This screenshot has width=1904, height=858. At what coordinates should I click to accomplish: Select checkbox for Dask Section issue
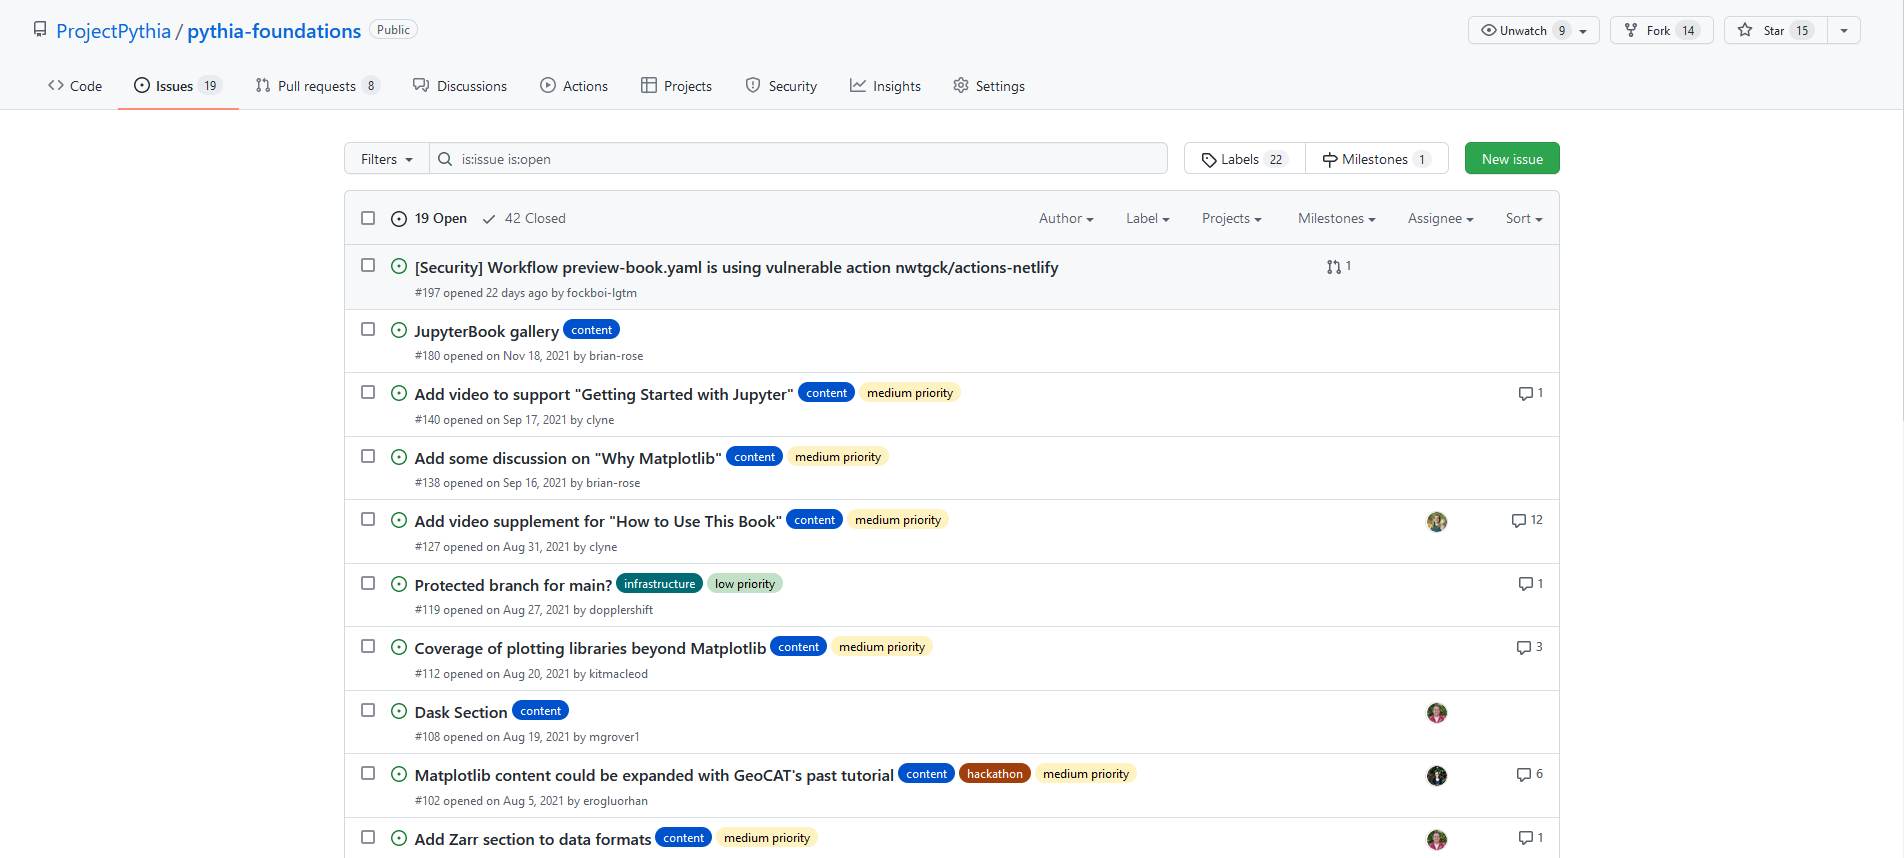click(368, 710)
